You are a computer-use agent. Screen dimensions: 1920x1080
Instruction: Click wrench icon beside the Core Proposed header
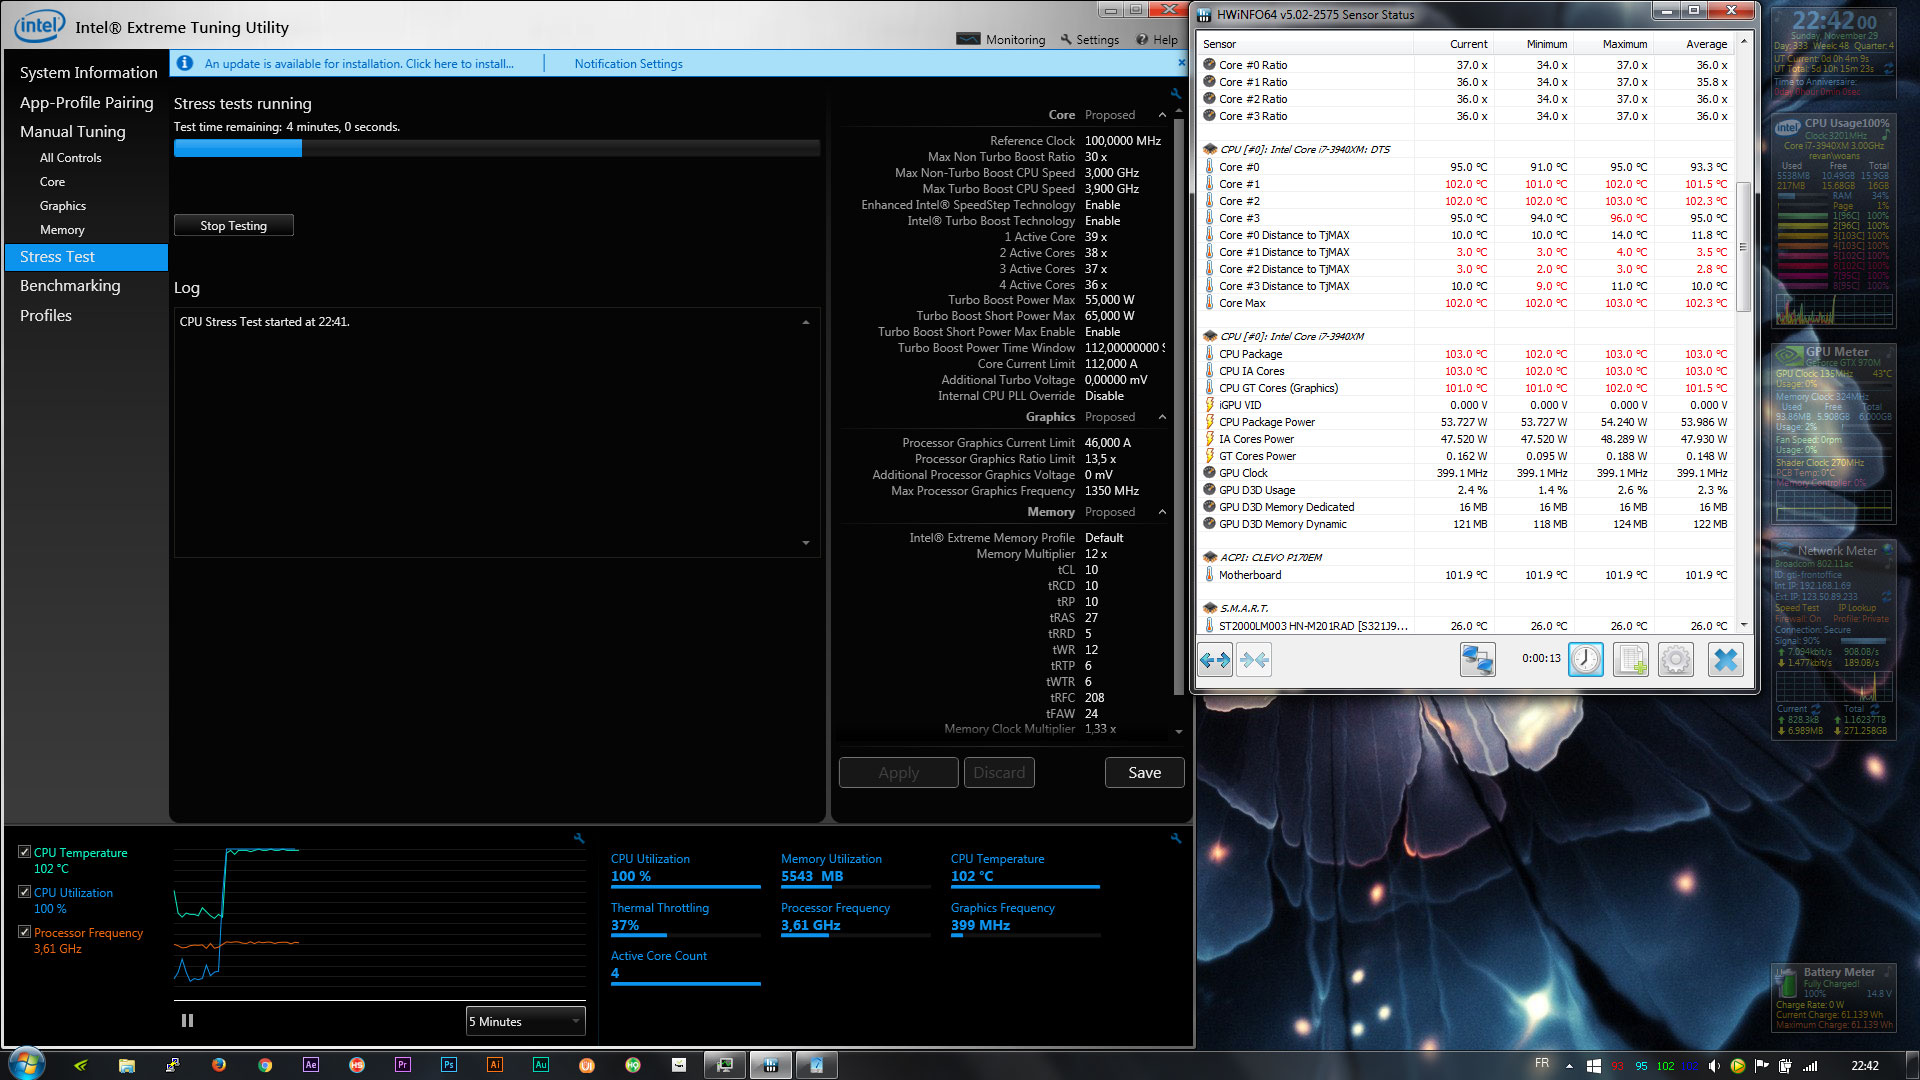click(1176, 93)
